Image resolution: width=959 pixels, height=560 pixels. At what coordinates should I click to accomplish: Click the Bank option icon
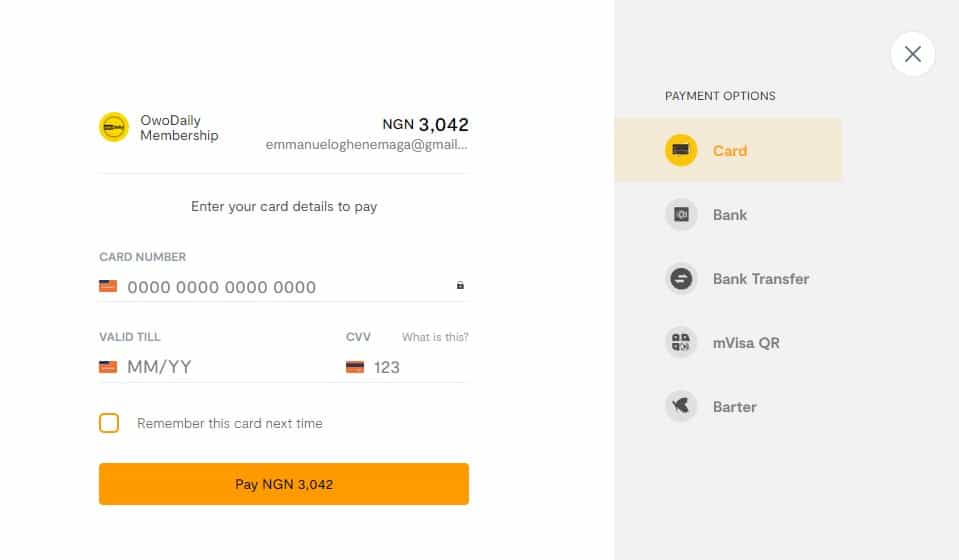click(681, 215)
